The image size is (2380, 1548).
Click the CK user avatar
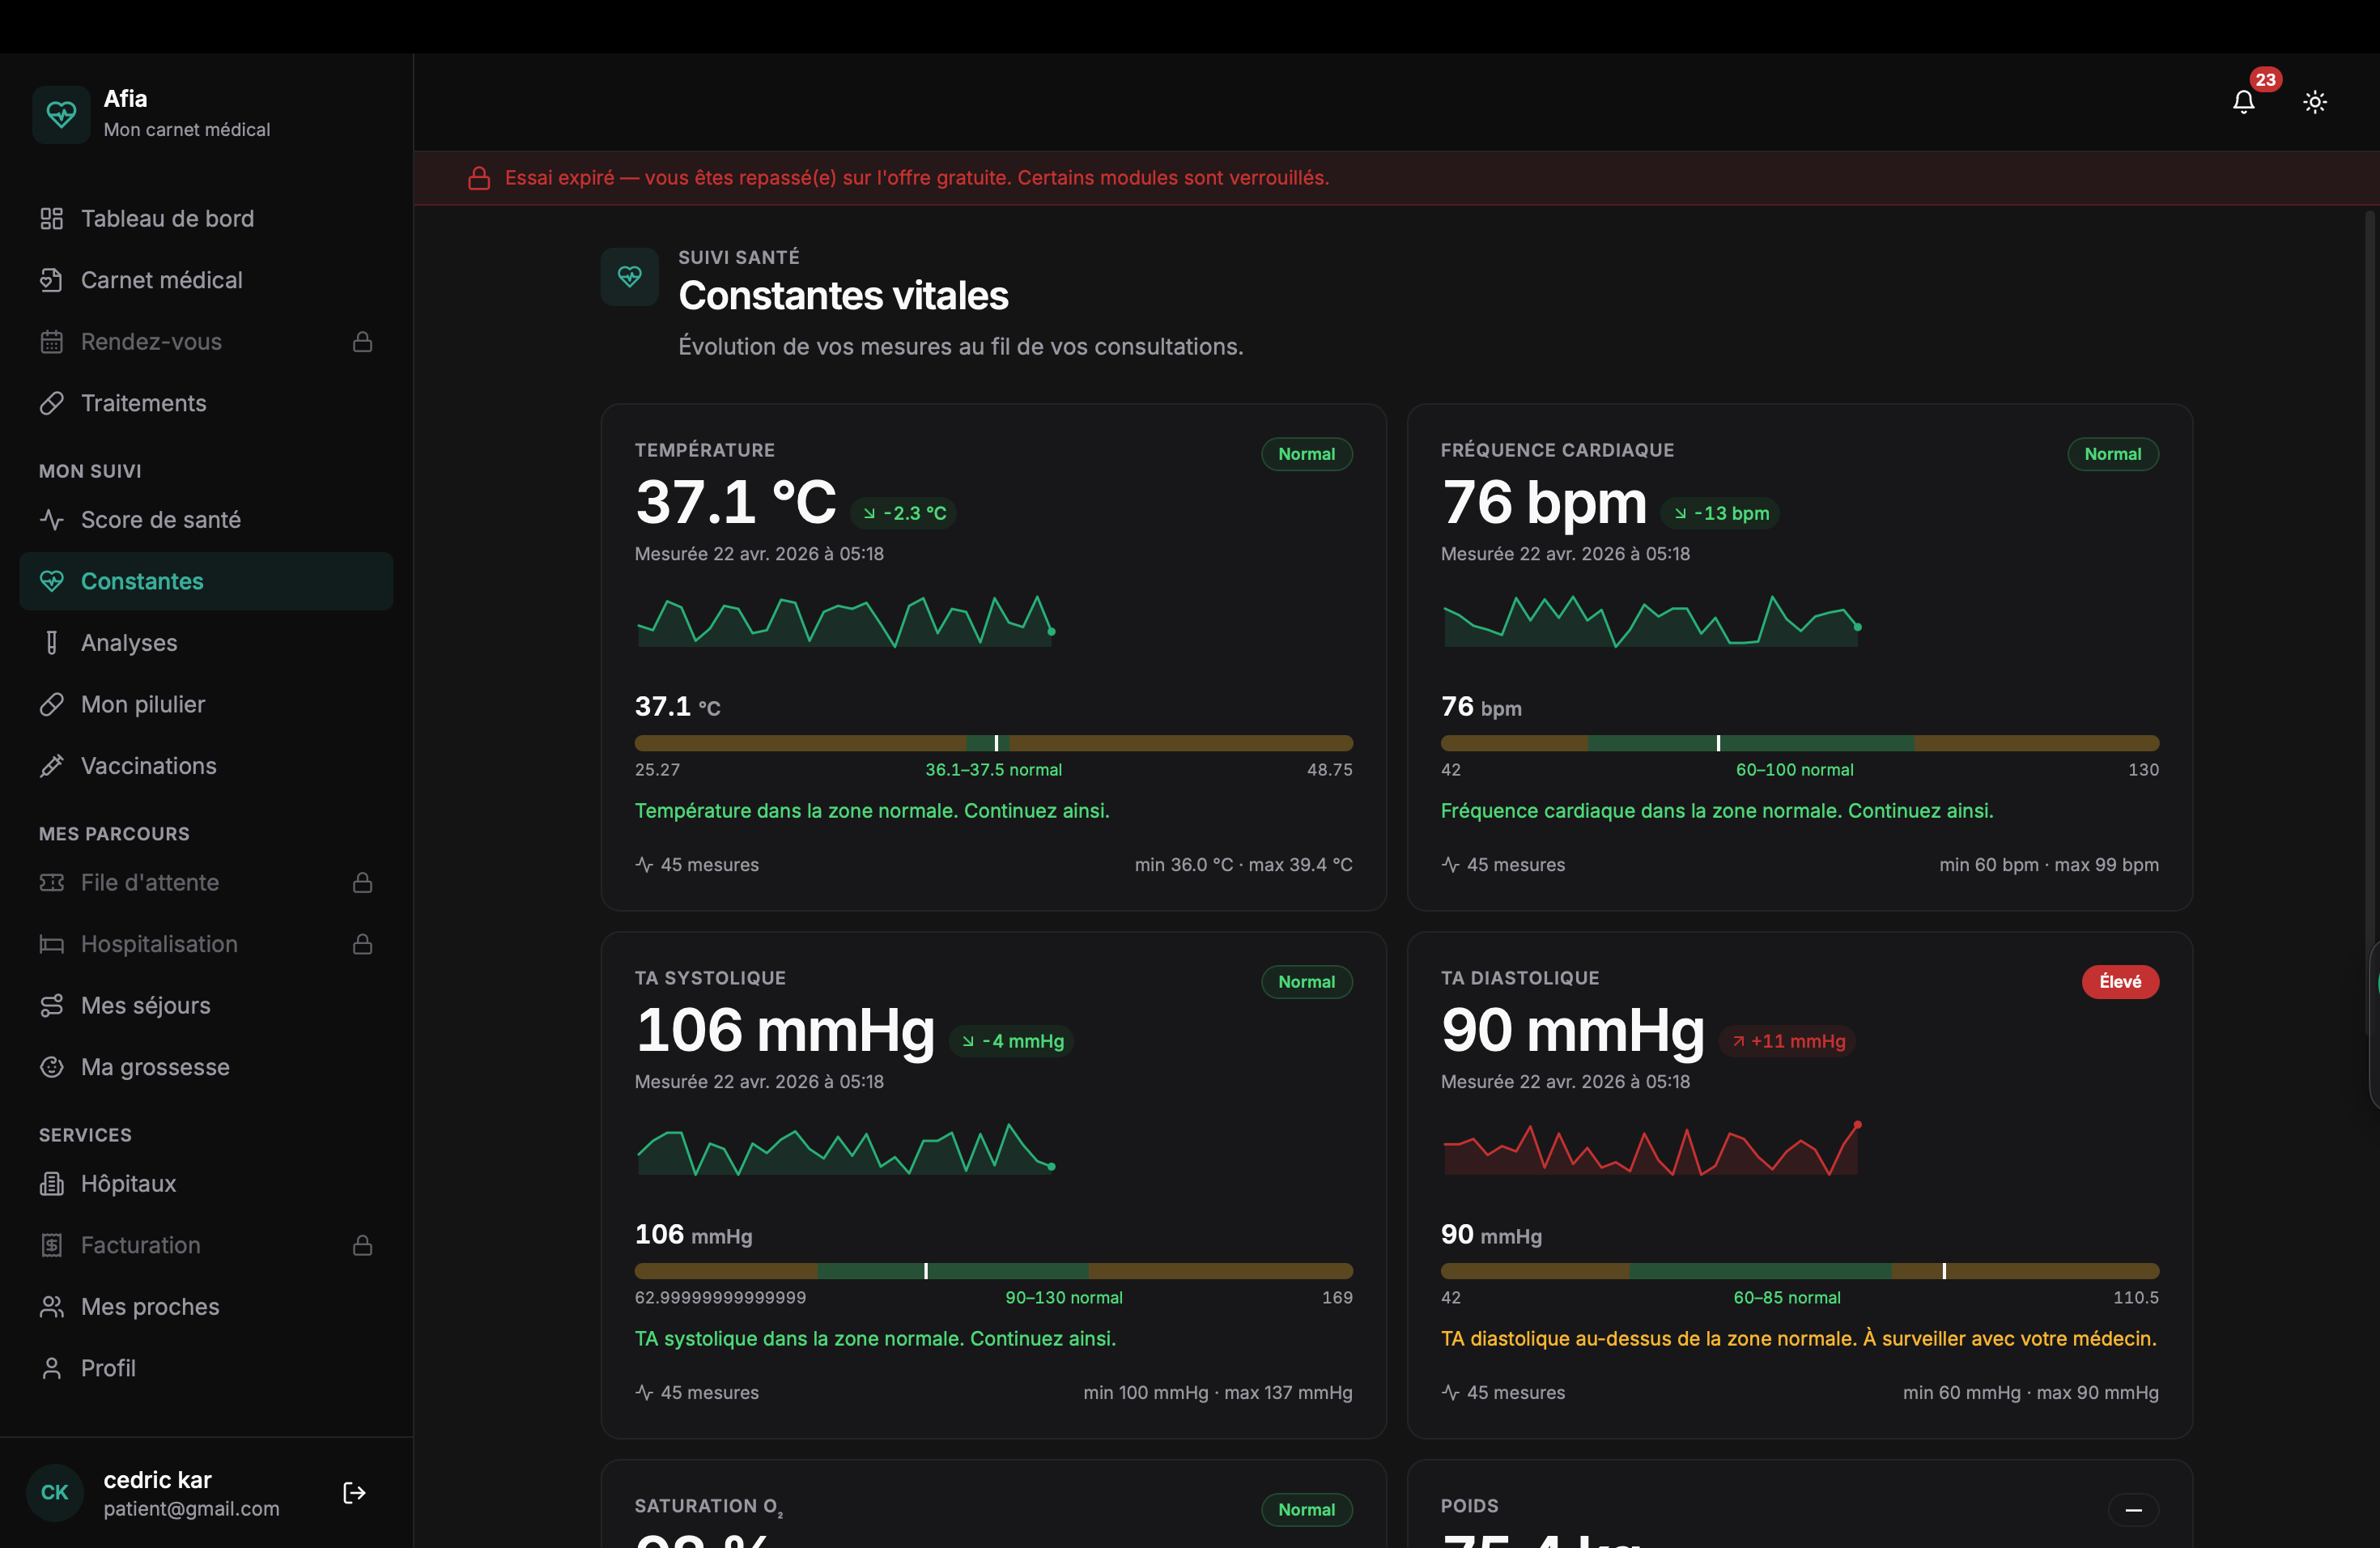click(x=55, y=1493)
